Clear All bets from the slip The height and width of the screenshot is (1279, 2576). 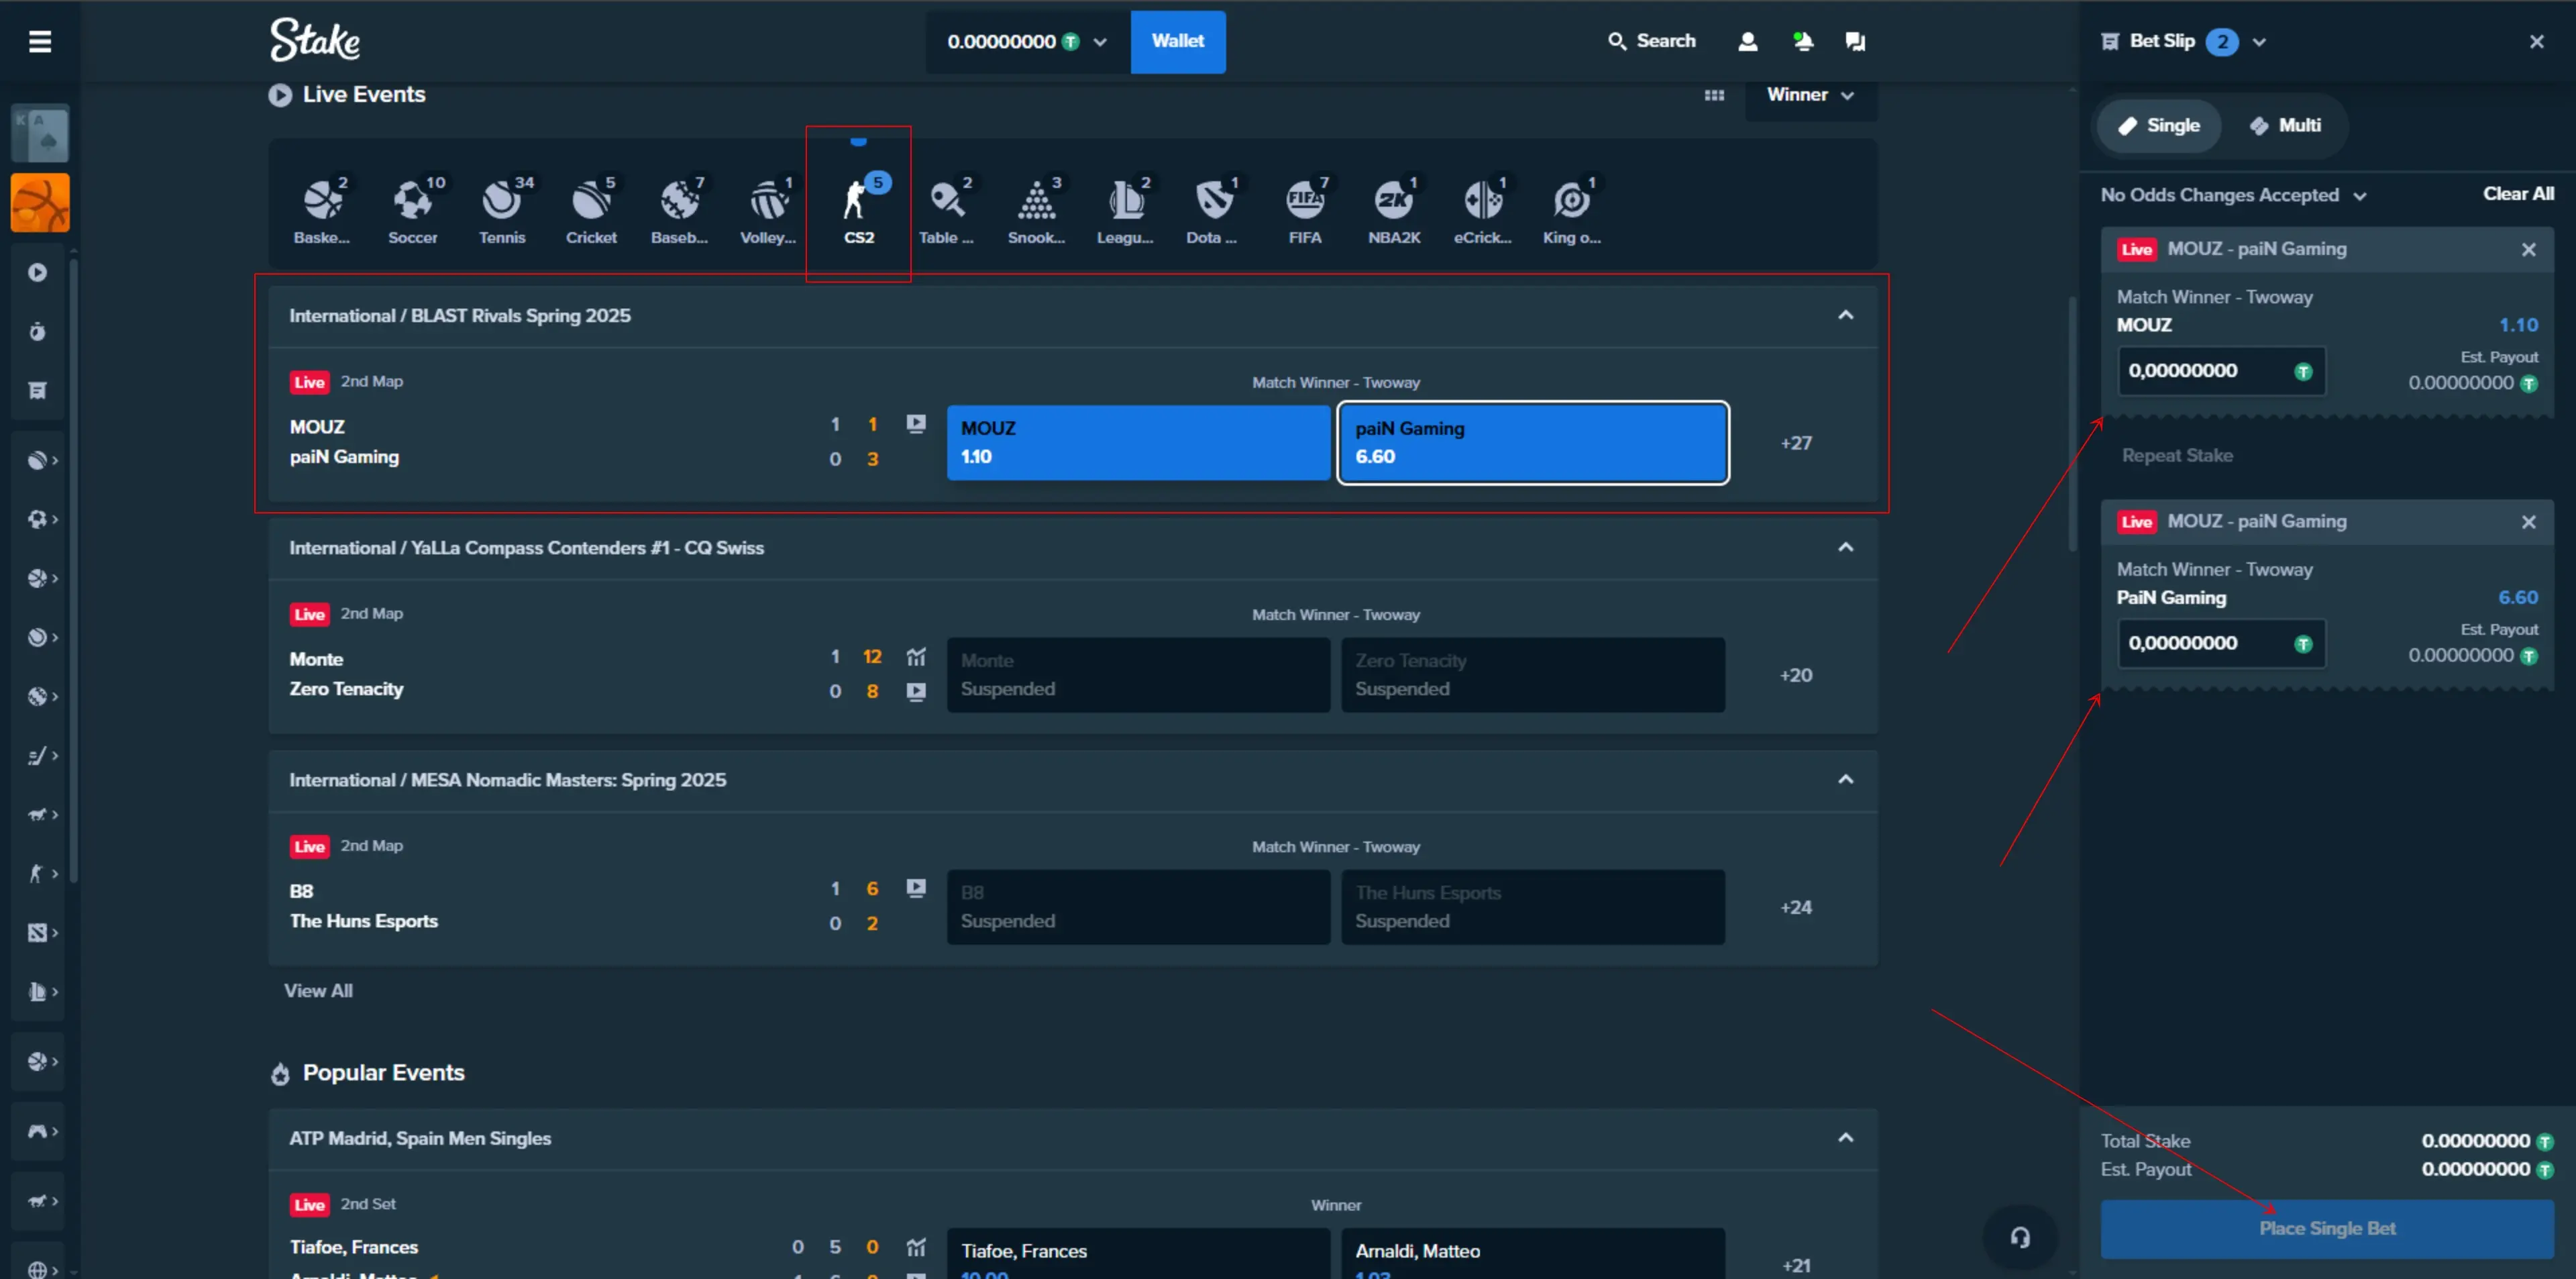pyautogui.click(x=2518, y=194)
